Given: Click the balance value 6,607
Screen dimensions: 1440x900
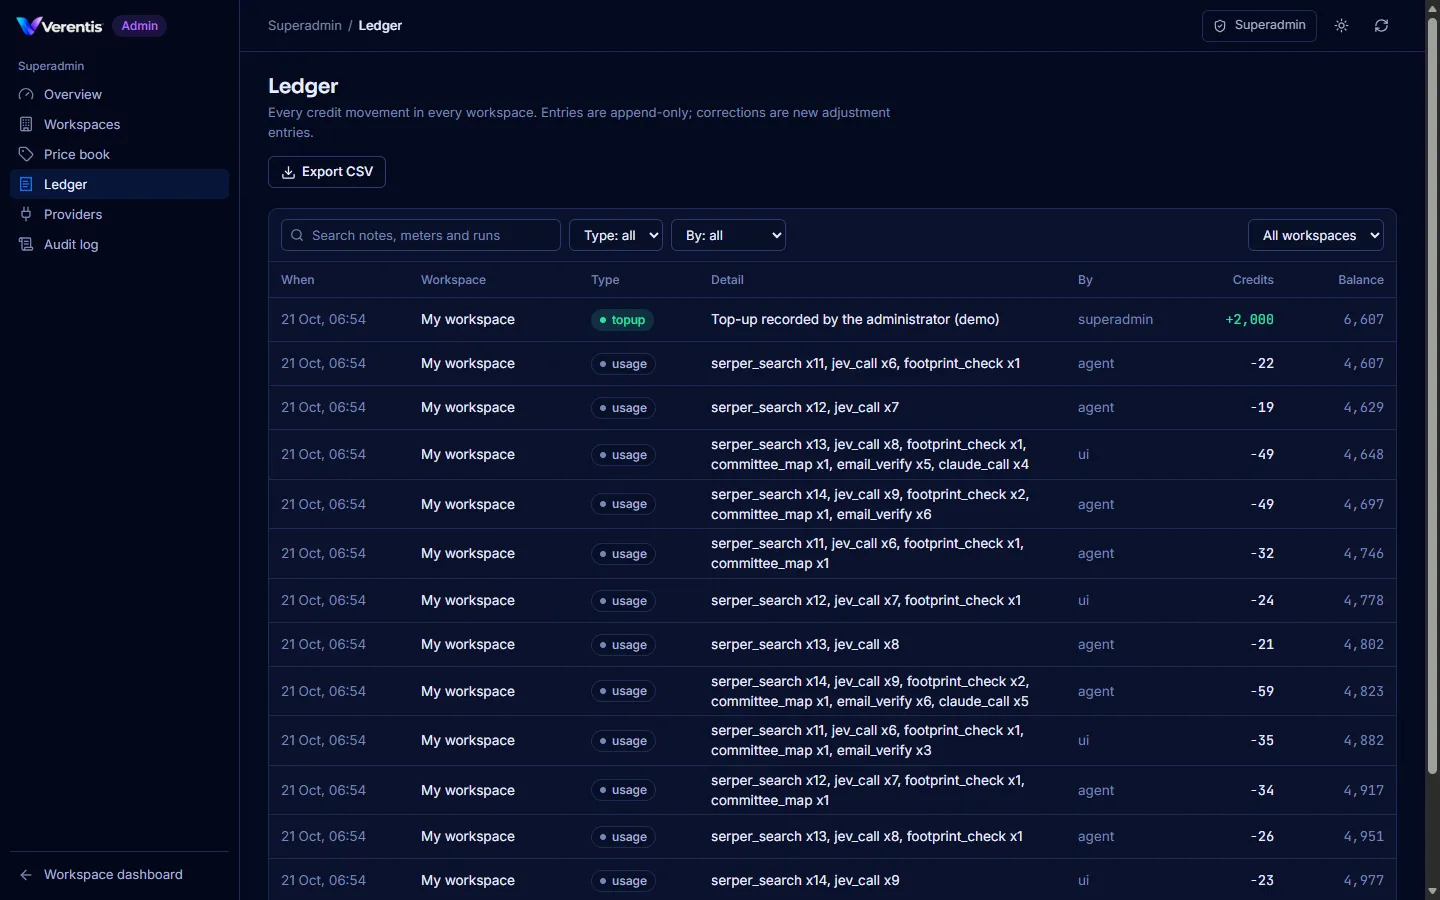Looking at the screenshot, I should click(1364, 320).
